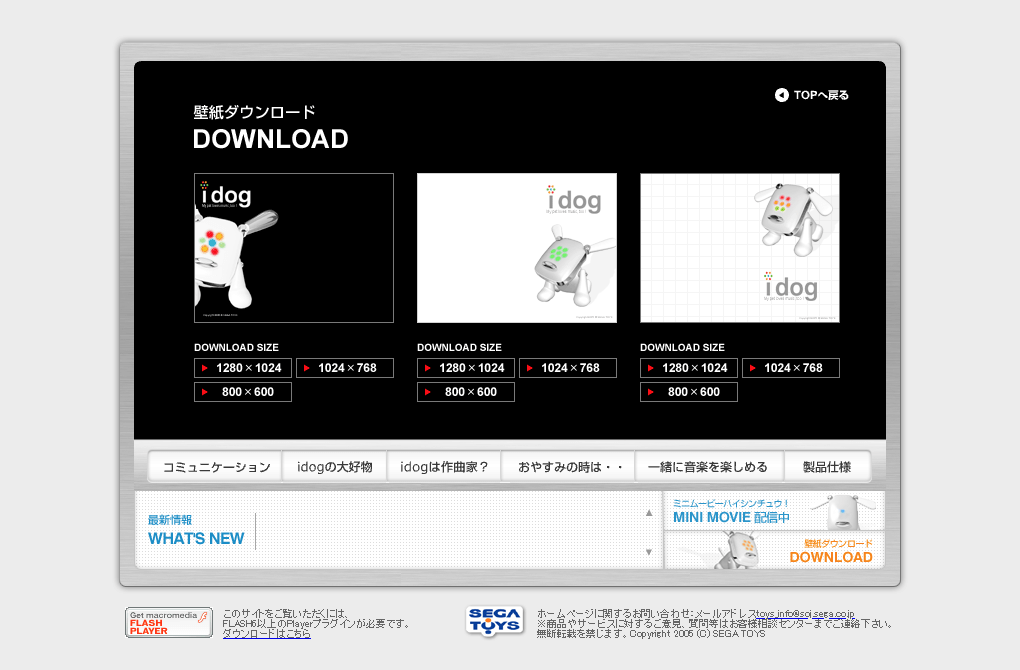Click the 壁紙ダウンロード heading text
Screen dimensions: 1020x670
click(x=254, y=112)
